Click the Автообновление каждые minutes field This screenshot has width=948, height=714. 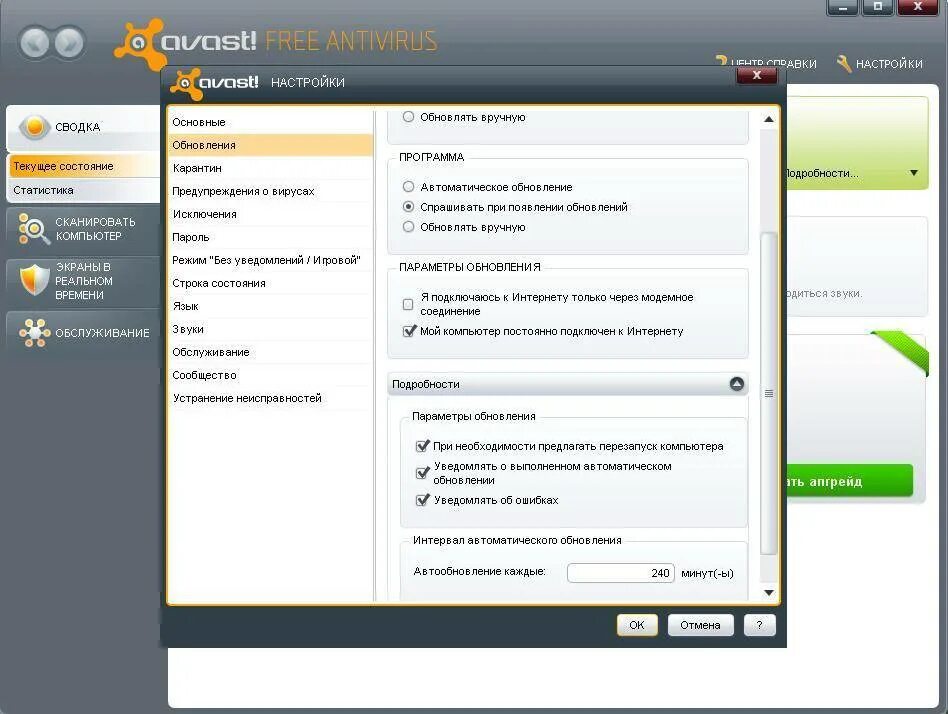pos(620,573)
